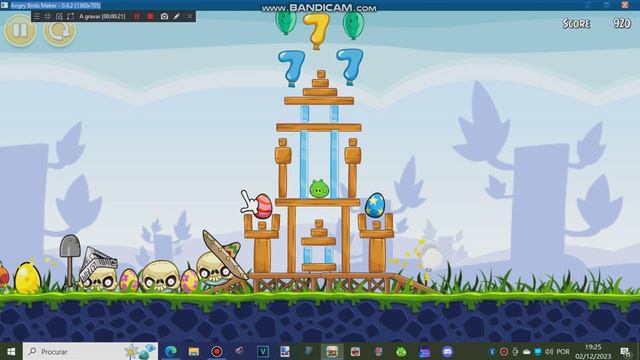Image resolution: width=640 pixels, height=360 pixels.
Task: Click the cloud icon in the system tray
Action: [527, 351]
